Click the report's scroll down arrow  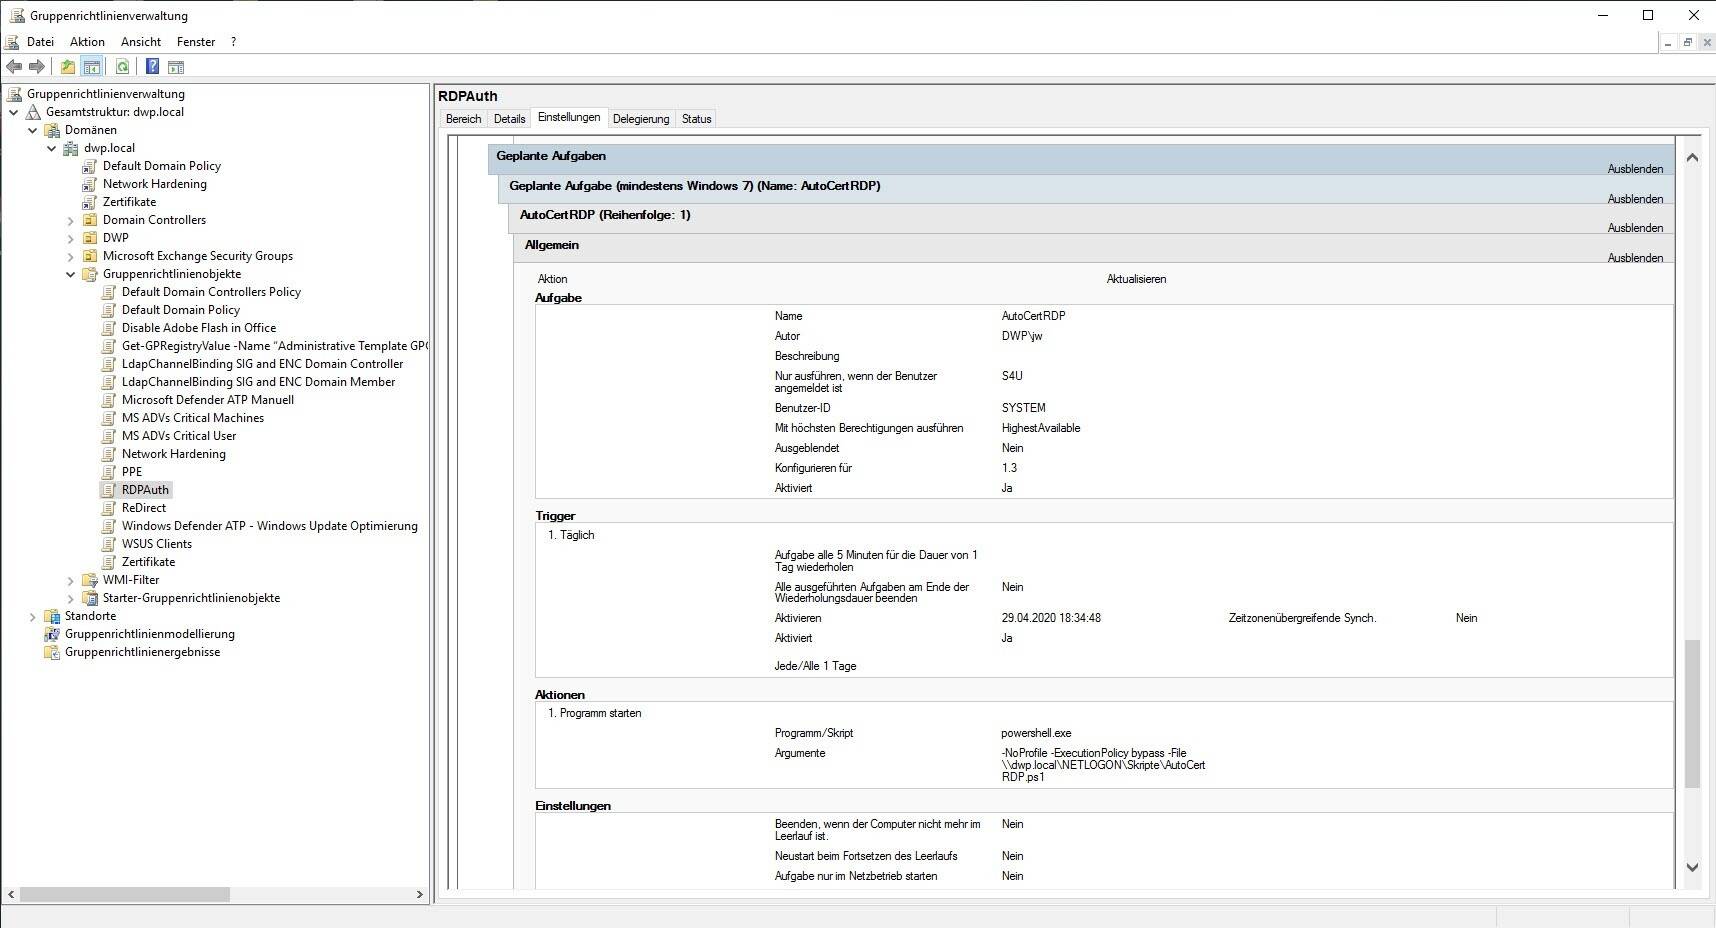(1692, 867)
